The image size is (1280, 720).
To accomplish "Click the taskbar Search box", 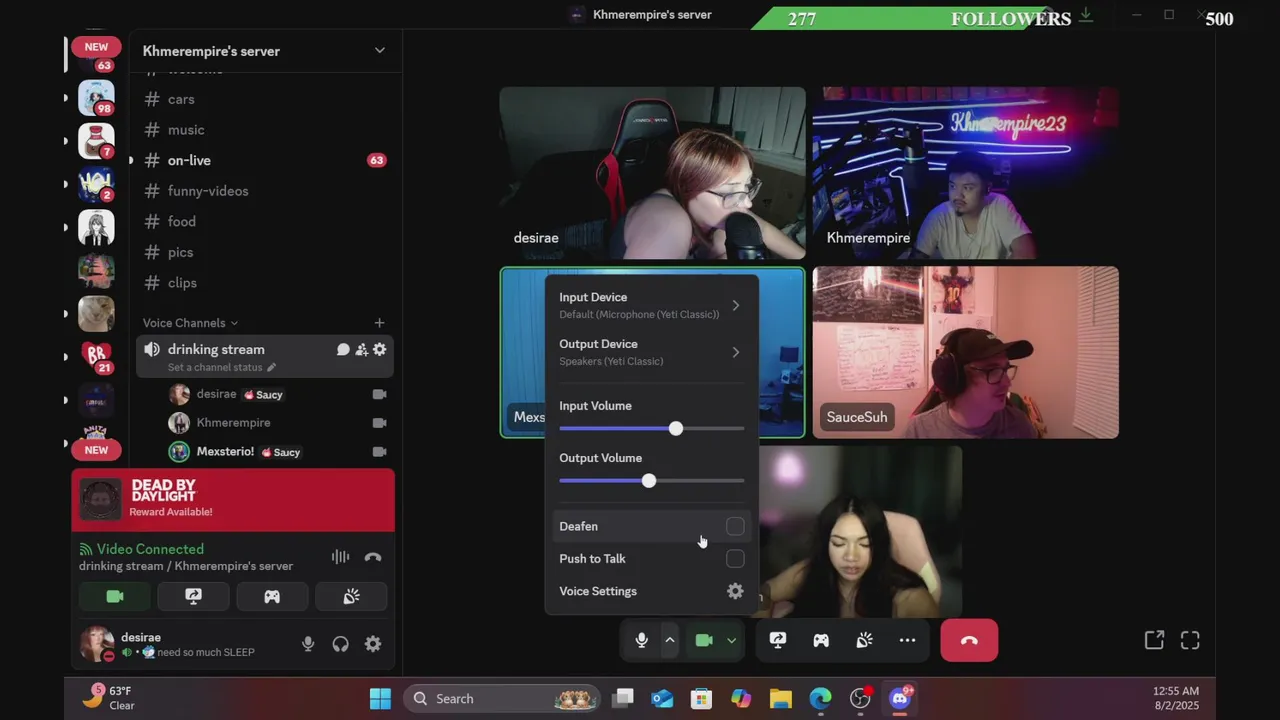I will [x=501, y=699].
